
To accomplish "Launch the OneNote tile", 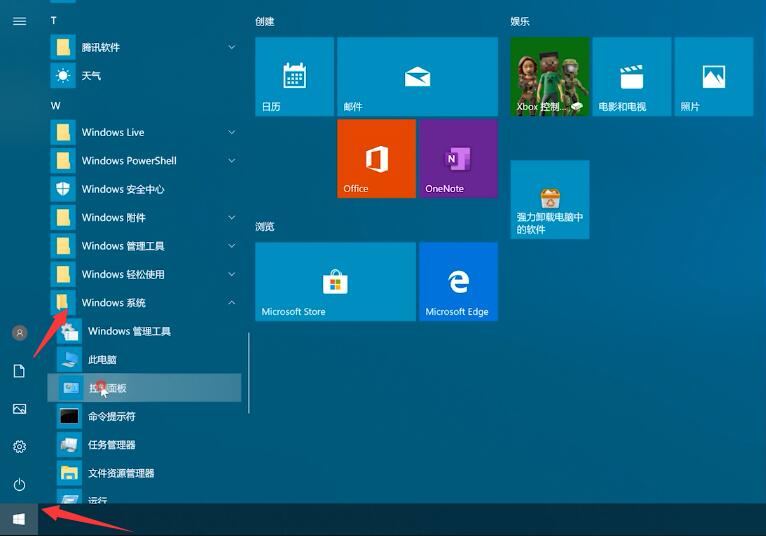I will [x=459, y=159].
